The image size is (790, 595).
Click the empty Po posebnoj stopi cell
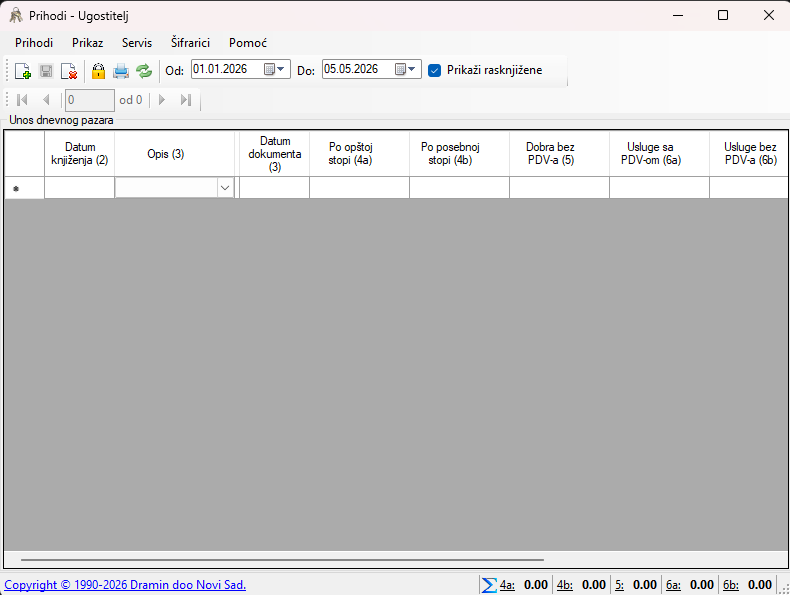coord(459,188)
